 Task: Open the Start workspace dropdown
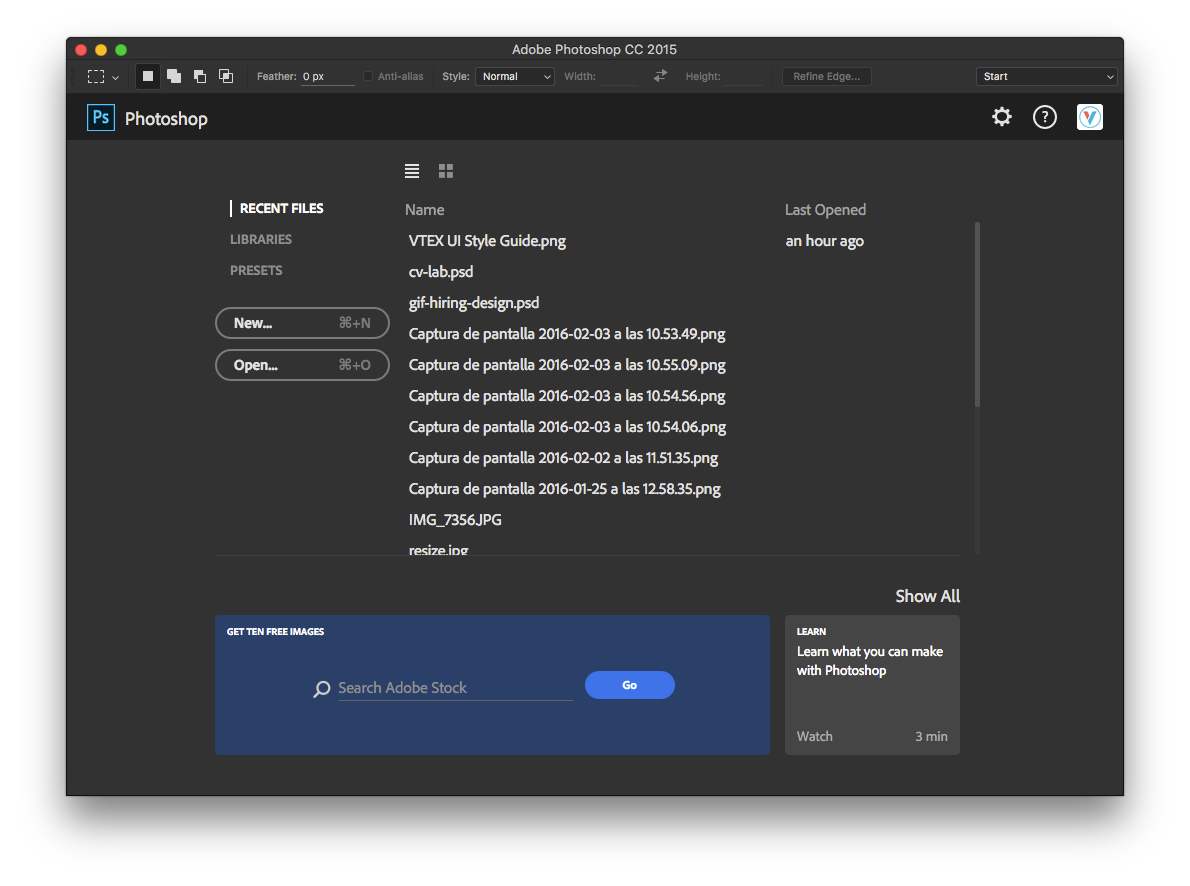point(1047,77)
